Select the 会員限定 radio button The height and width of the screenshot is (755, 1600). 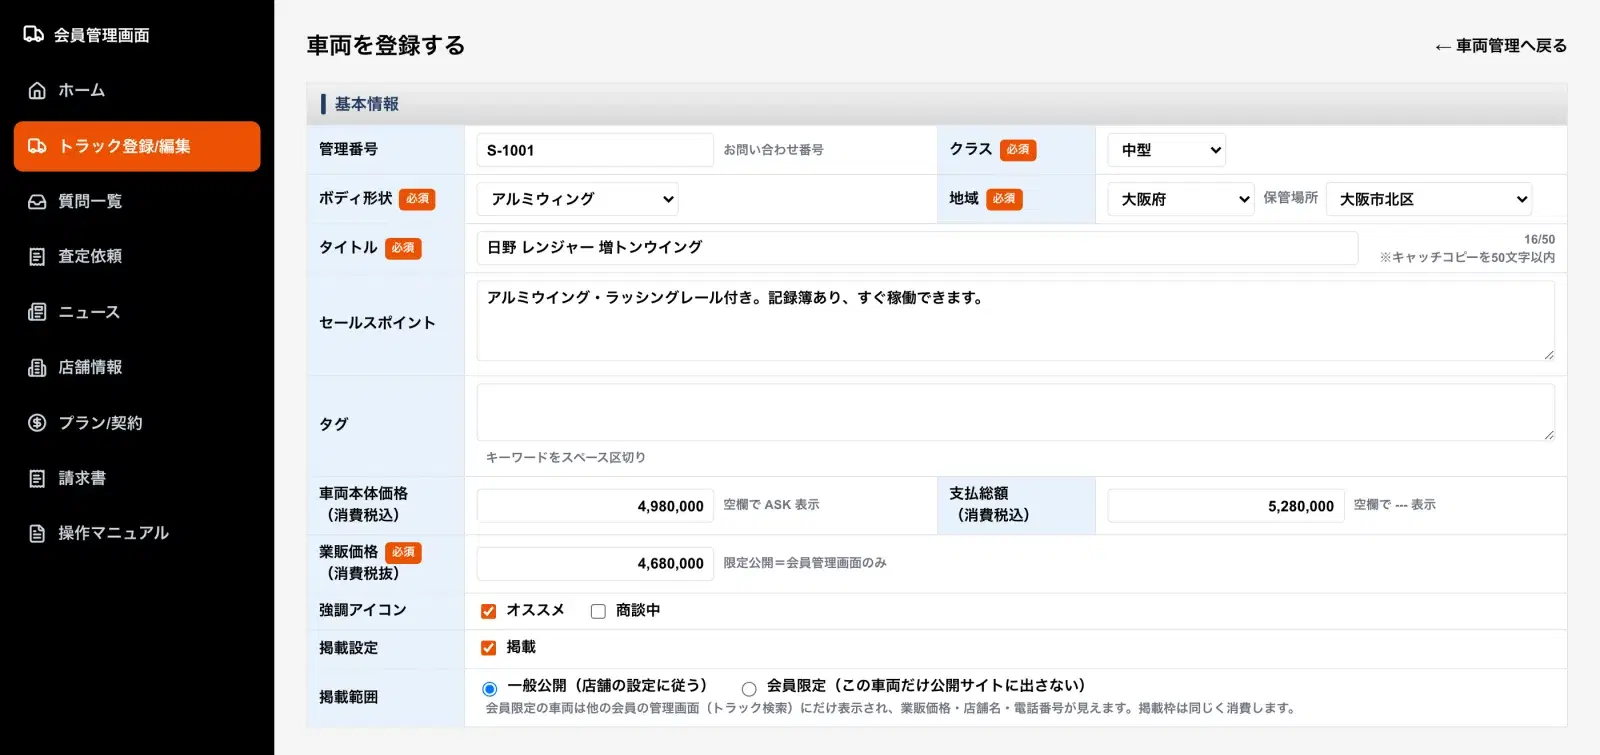pos(748,688)
